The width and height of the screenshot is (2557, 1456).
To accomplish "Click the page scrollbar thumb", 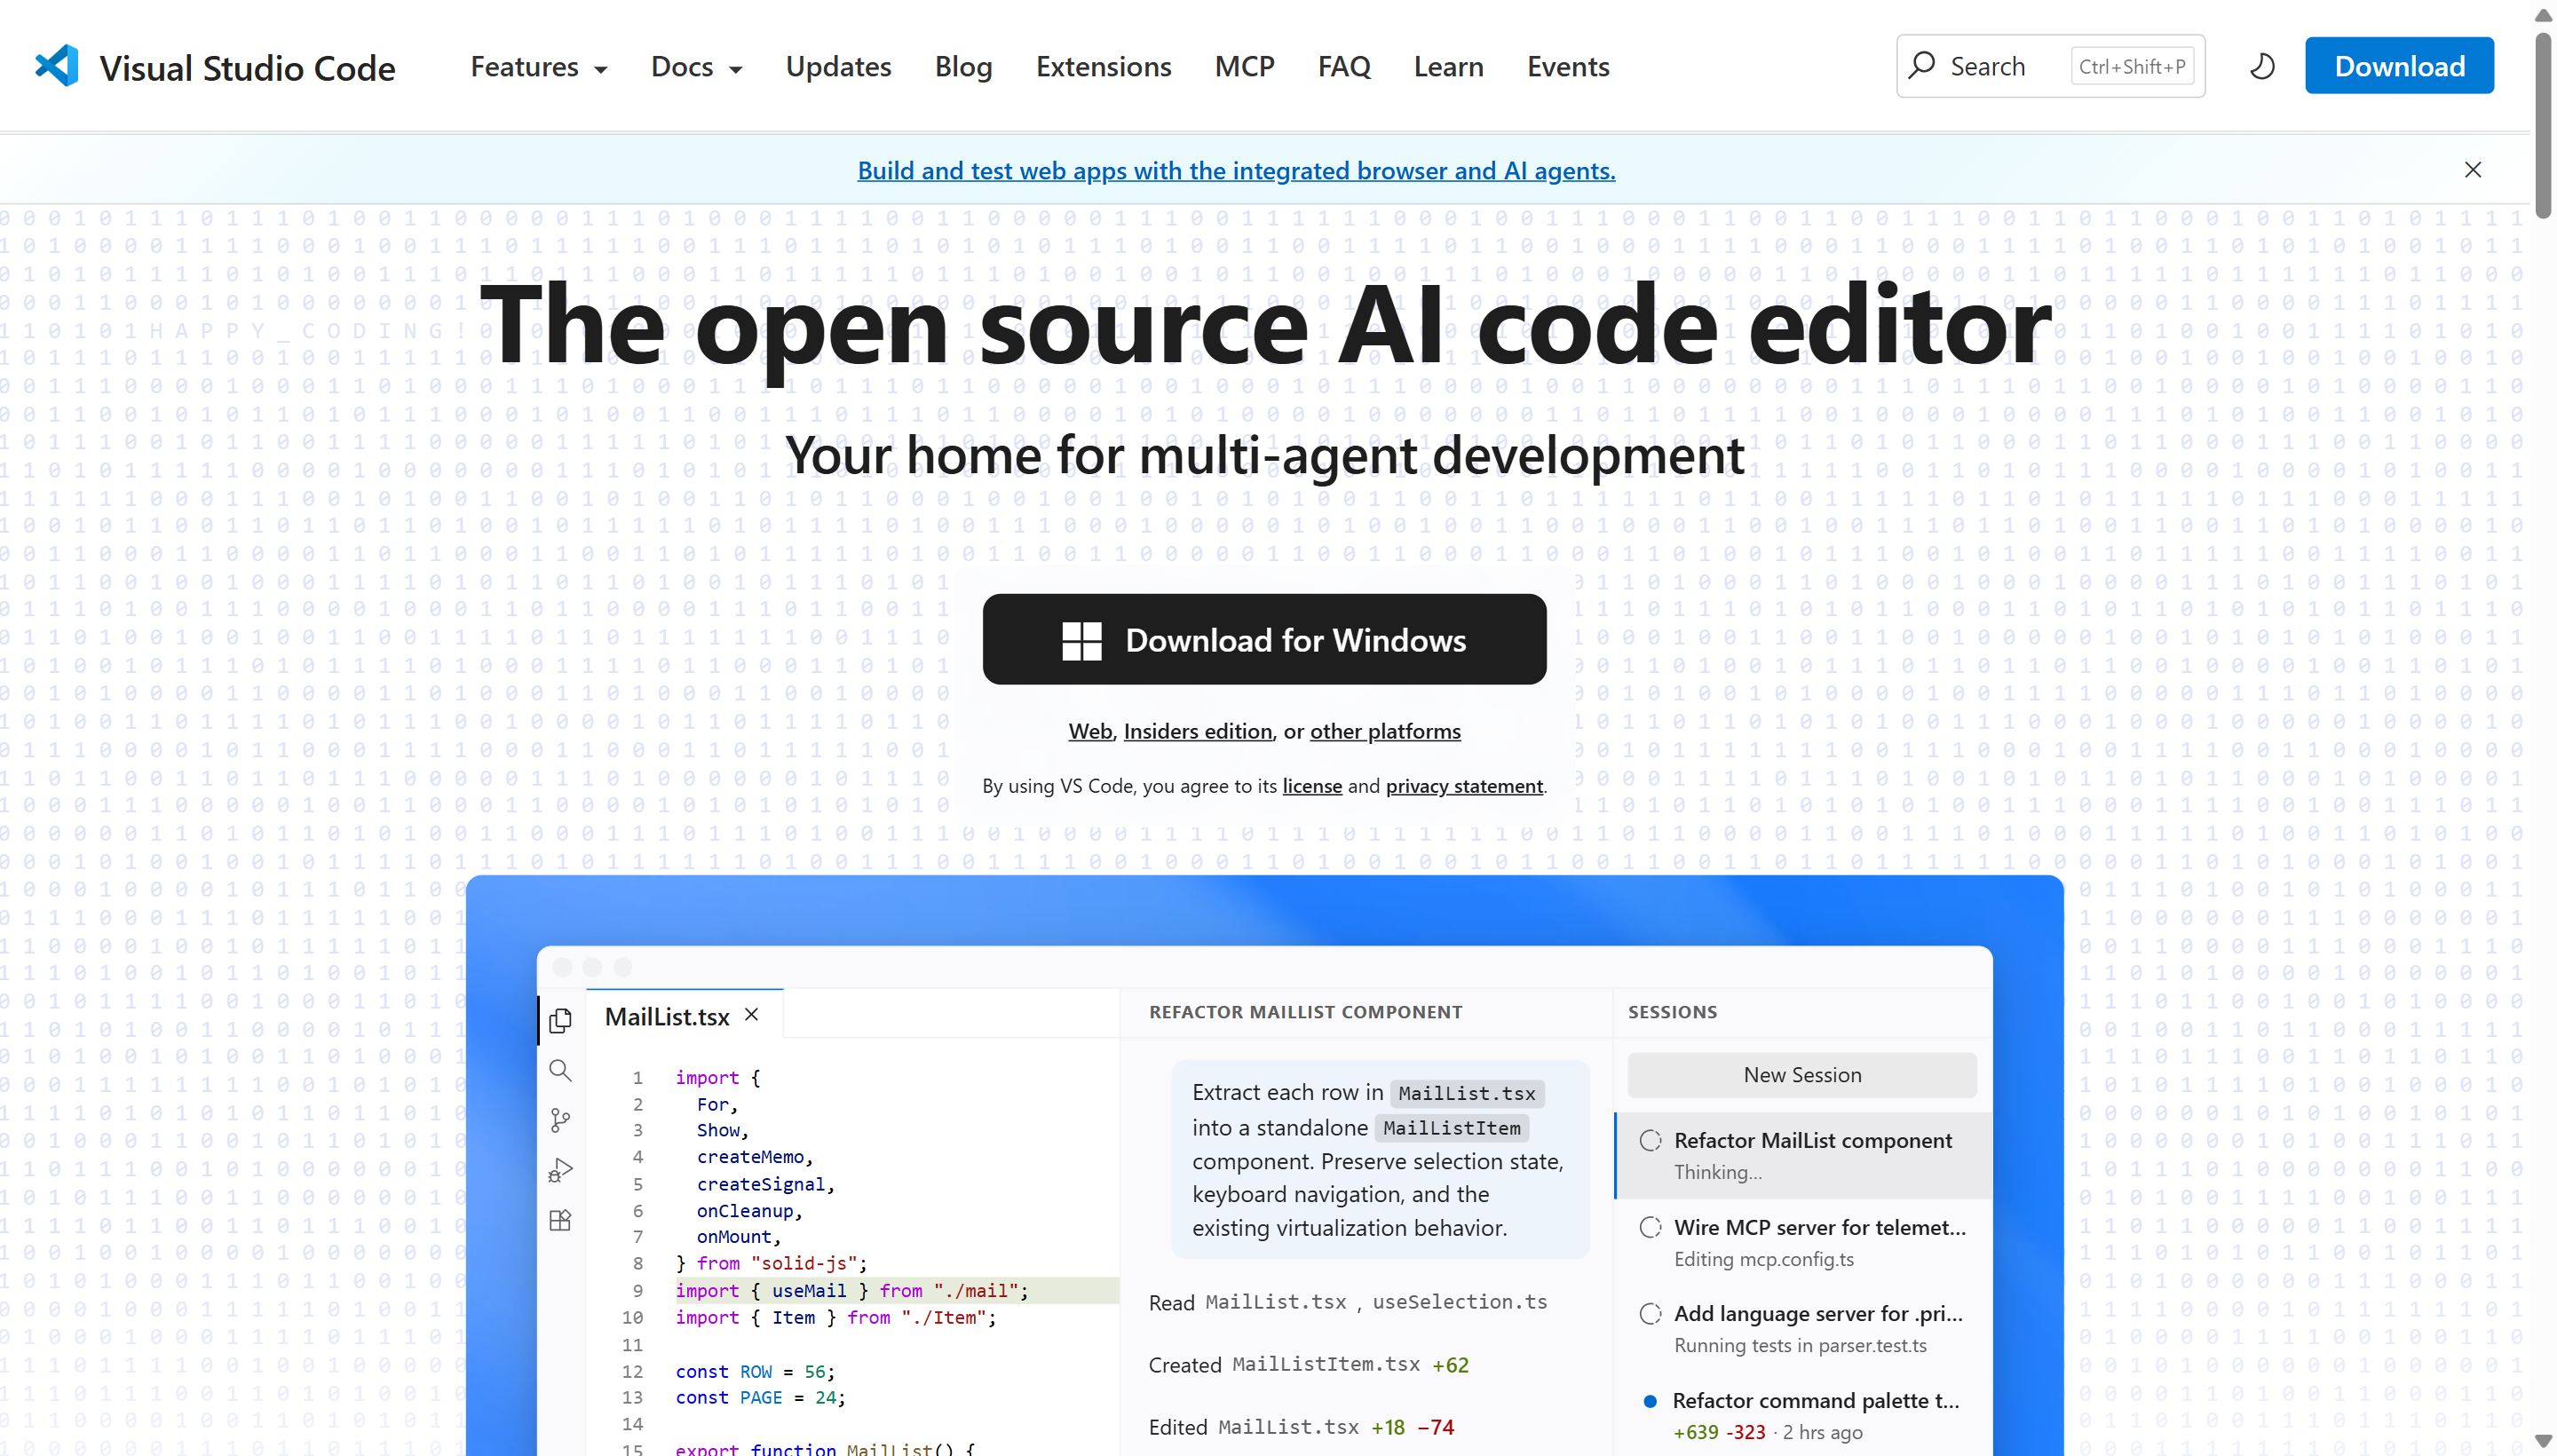I will (2543, 125).
